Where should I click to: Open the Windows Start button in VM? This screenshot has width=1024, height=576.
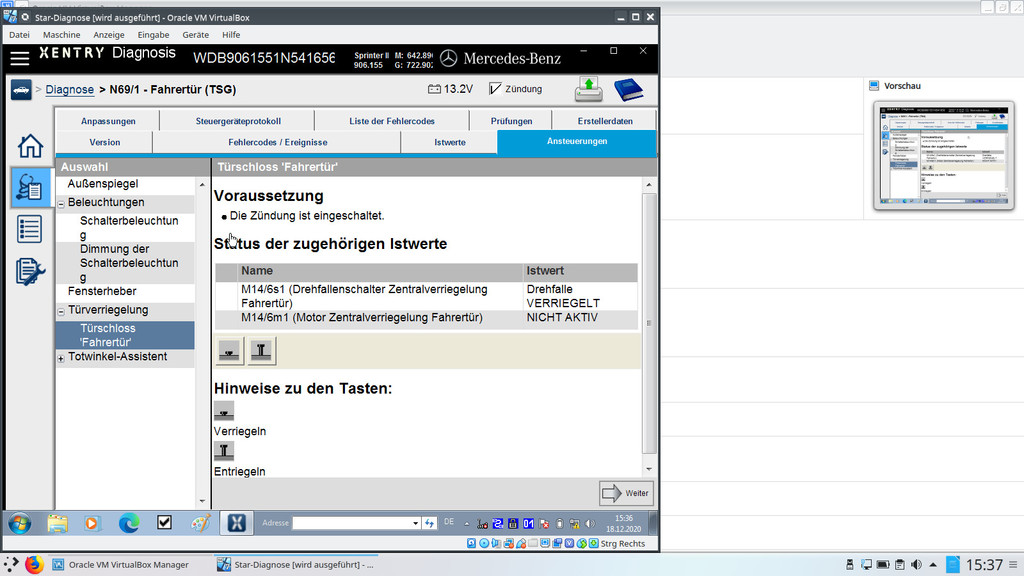[20, 523]
